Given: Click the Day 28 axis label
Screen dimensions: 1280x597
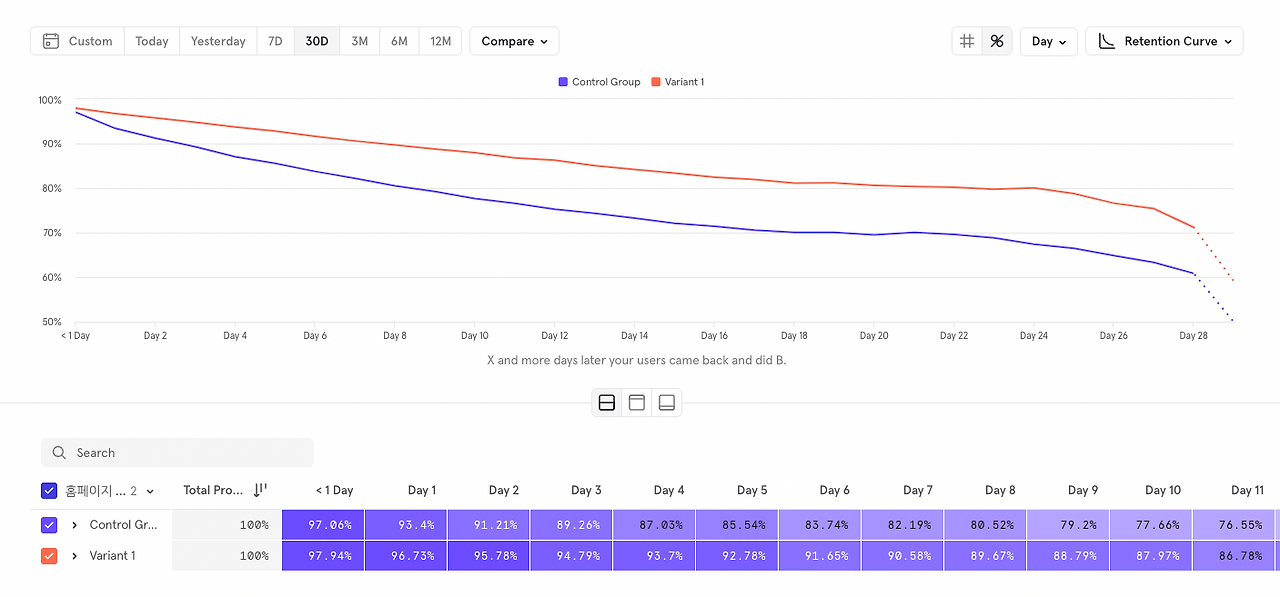Looking at the screenshot, I should coord(1193,336).
